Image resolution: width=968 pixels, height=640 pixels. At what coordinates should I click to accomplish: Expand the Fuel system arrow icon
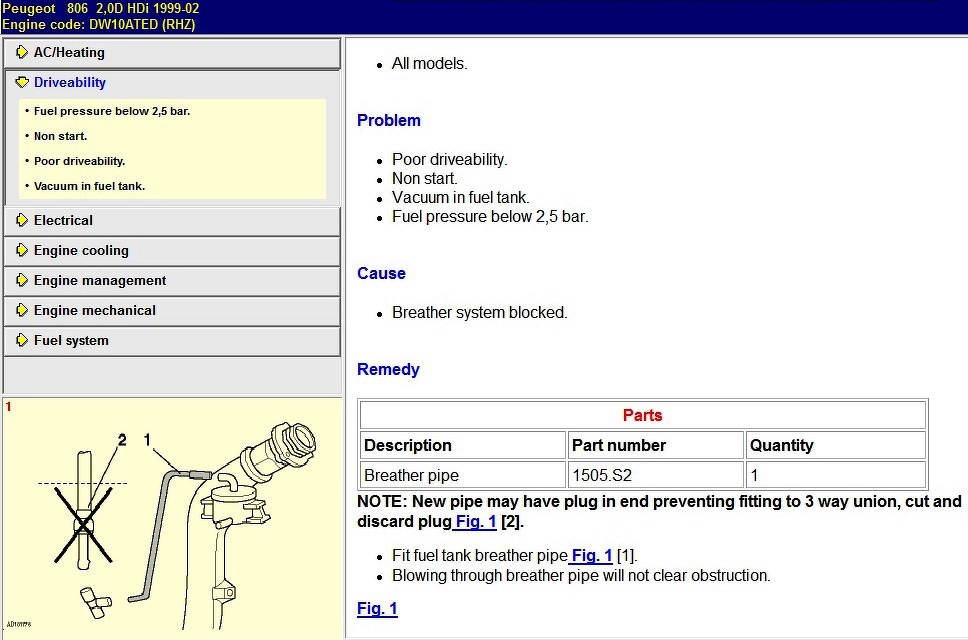[22, 340]
